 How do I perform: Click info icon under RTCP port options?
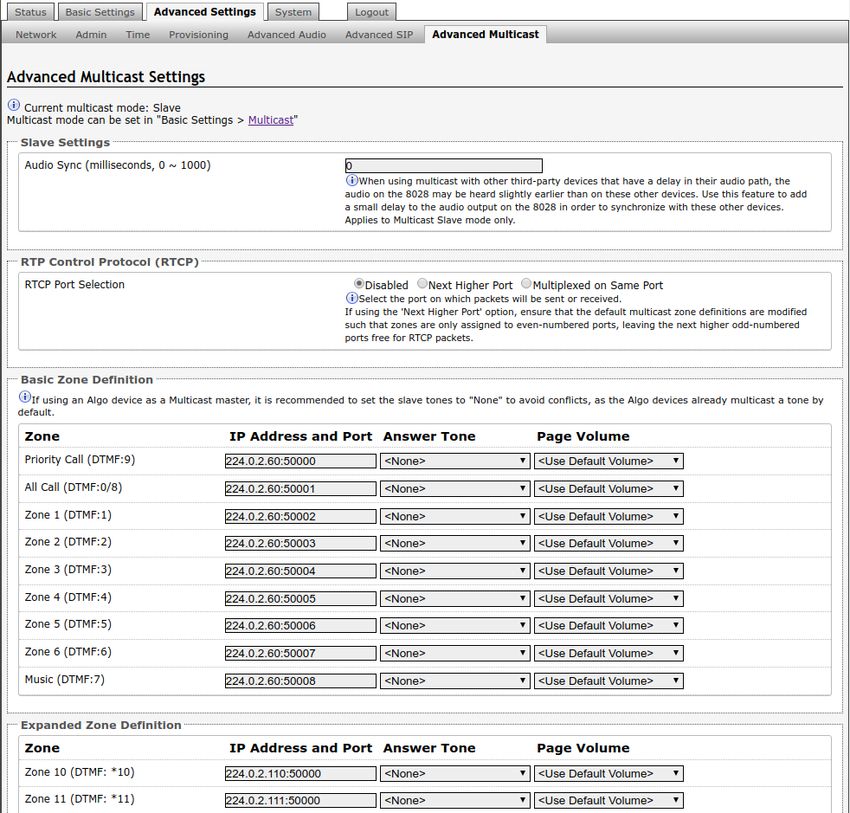coord(351,298)
